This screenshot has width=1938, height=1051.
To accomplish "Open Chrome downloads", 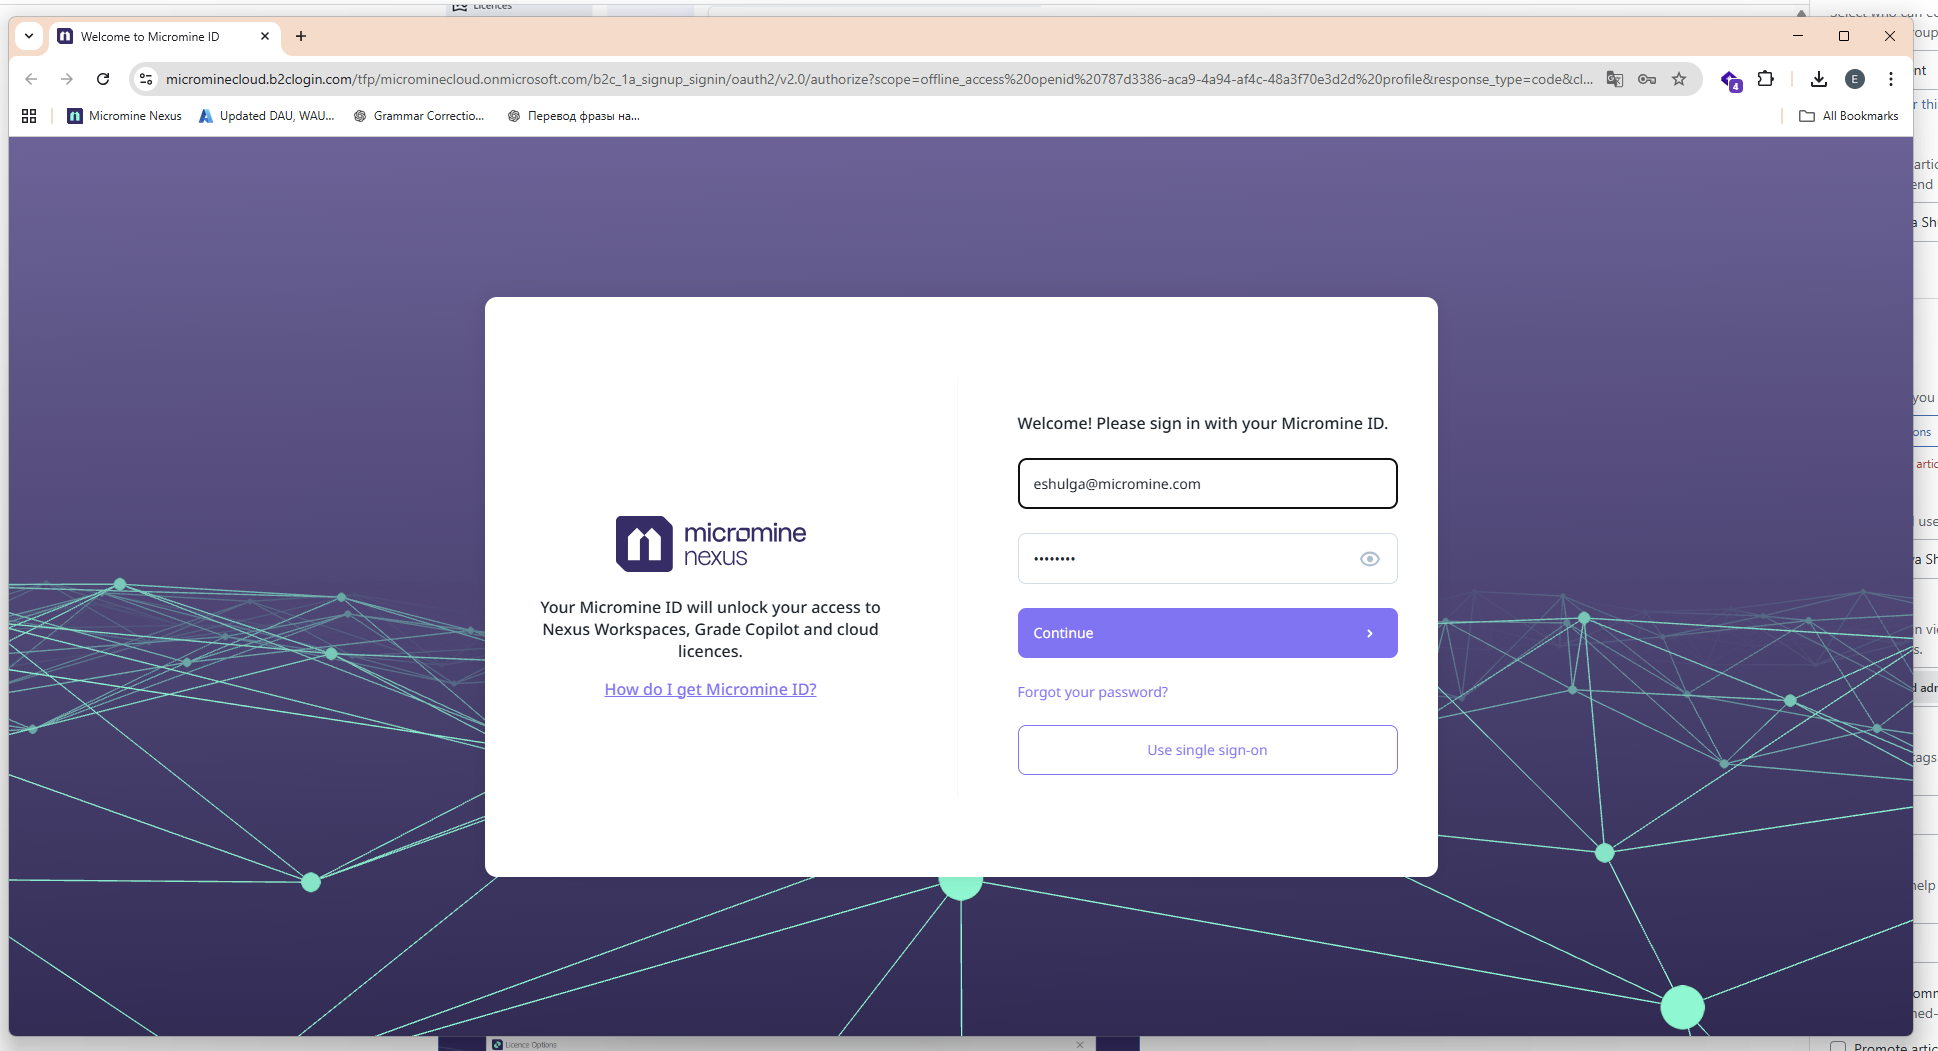I will point(1819,79).
